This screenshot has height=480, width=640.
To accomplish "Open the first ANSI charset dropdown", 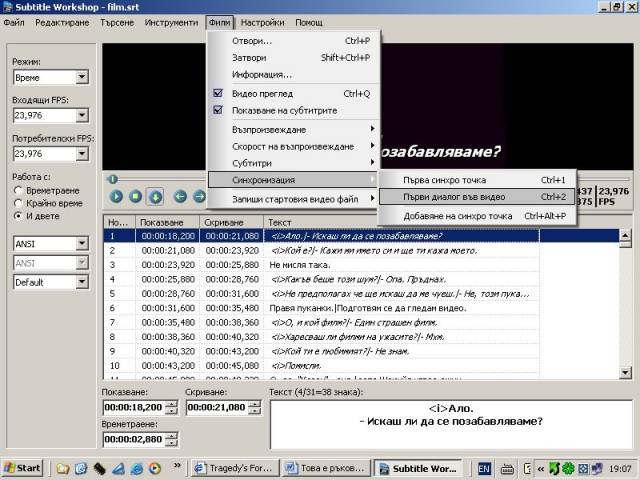I will pyautogui.click(x=82, y=243).
